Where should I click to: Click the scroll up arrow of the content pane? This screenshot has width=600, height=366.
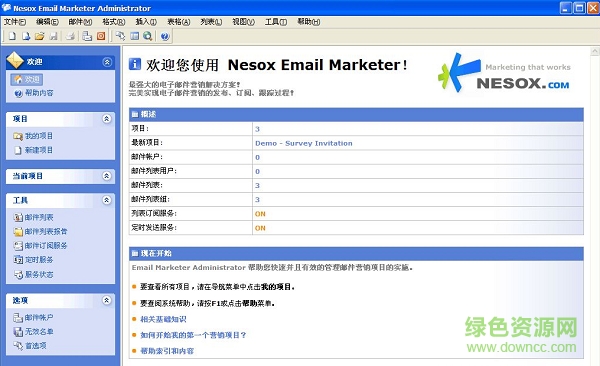tap(595, 51)
